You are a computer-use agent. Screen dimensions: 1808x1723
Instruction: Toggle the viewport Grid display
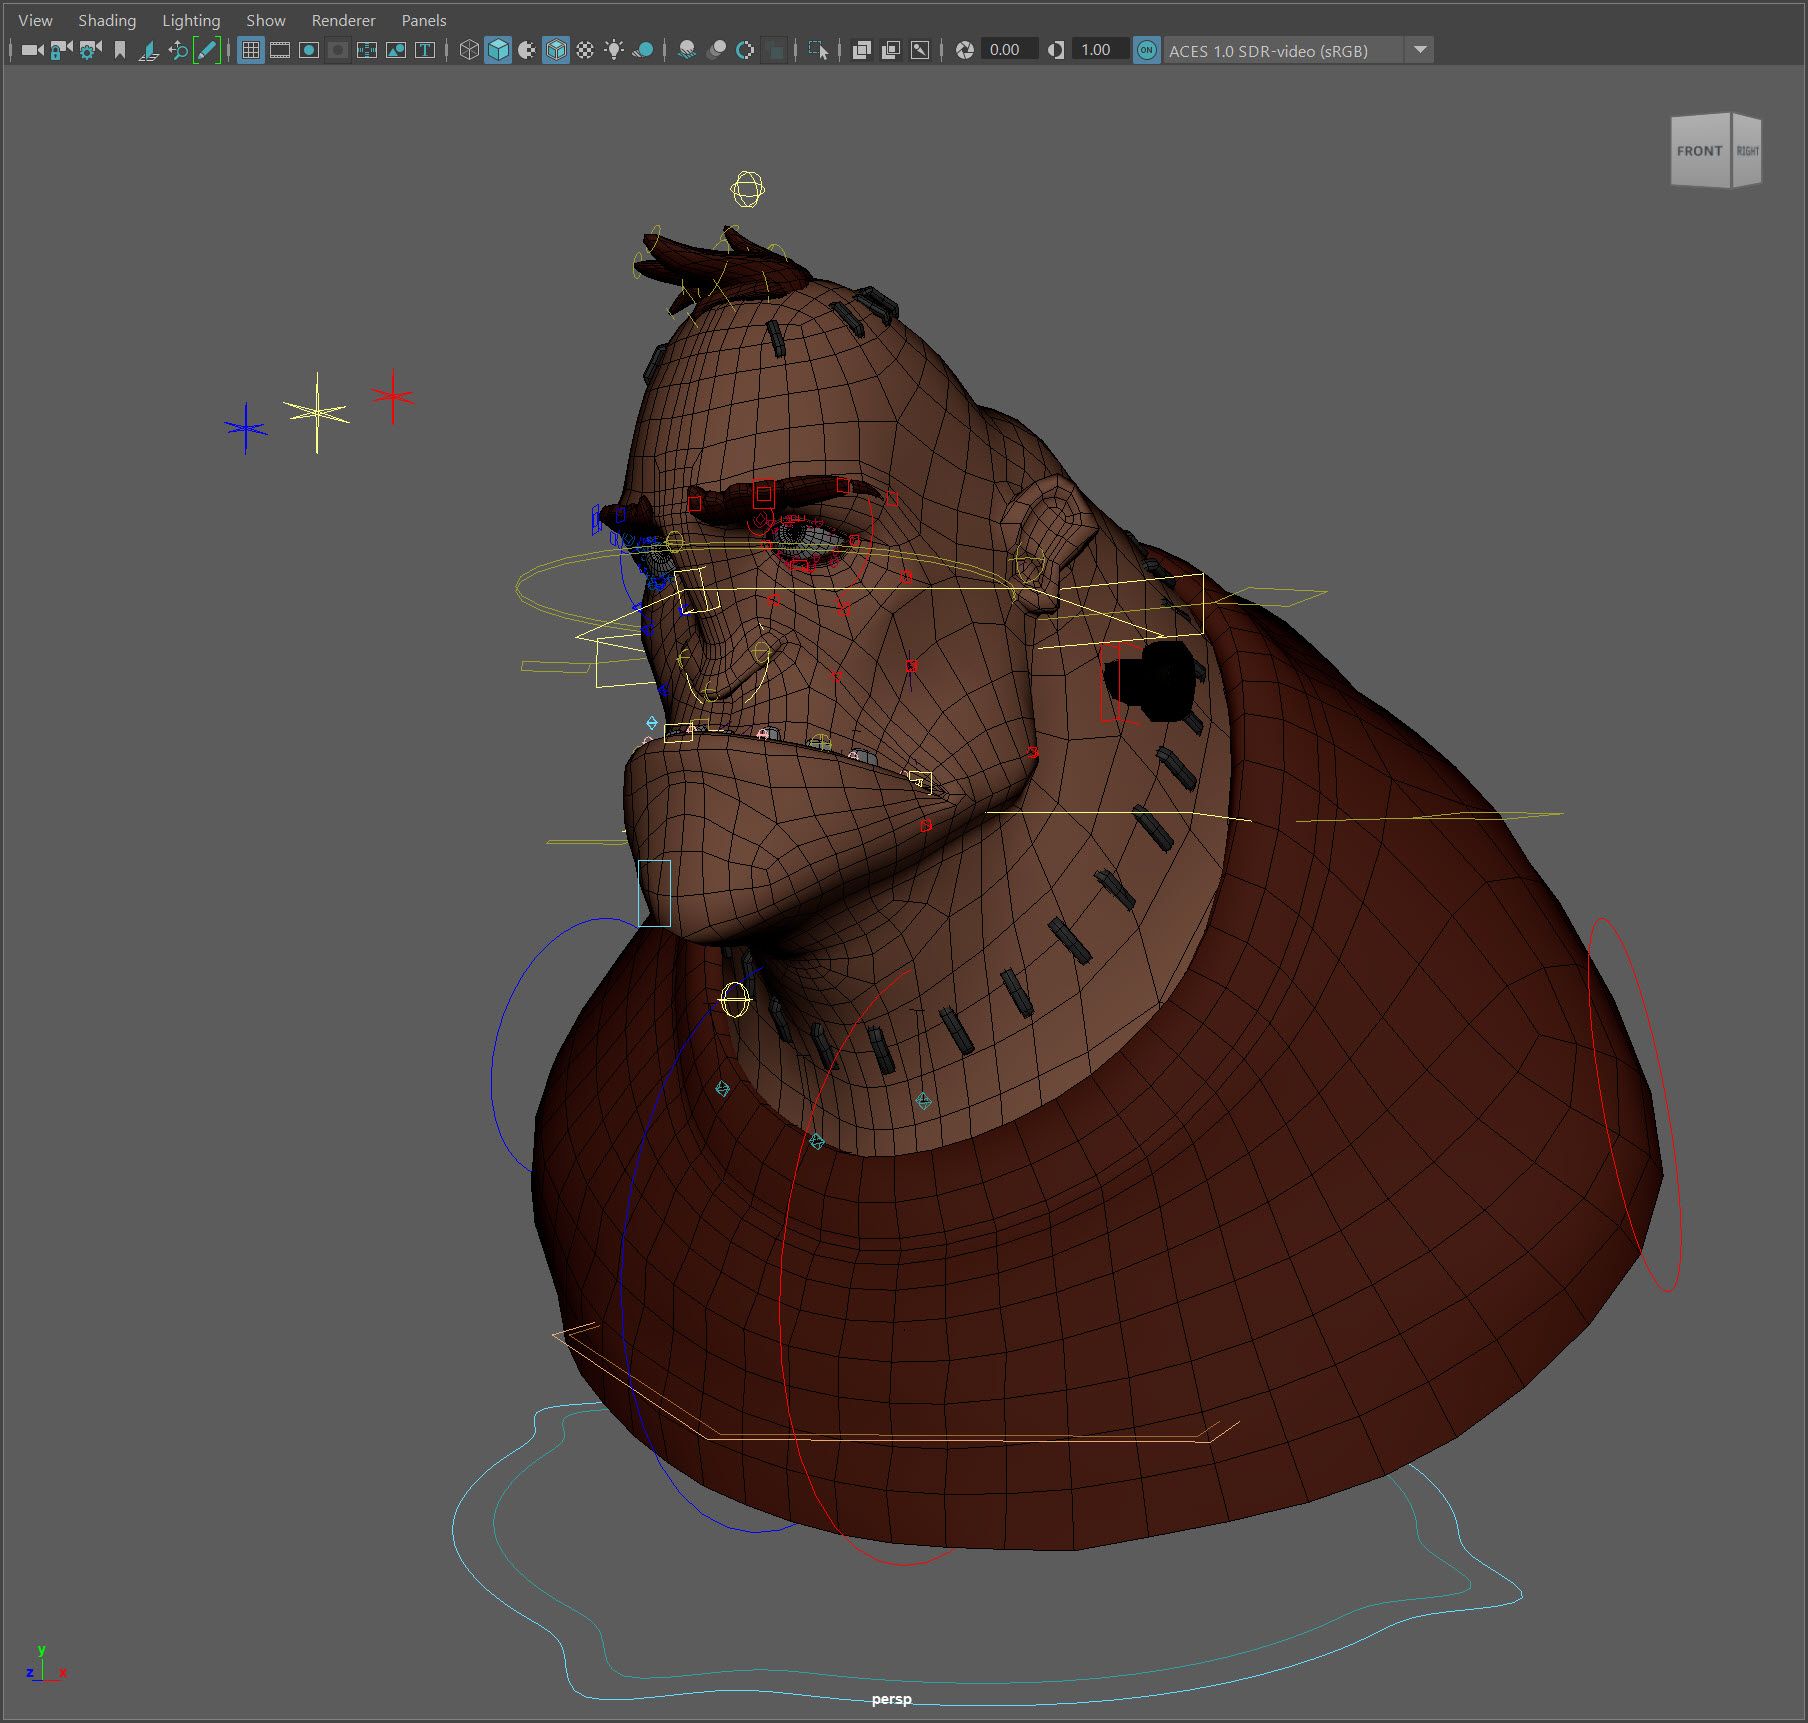pos(251,50)
